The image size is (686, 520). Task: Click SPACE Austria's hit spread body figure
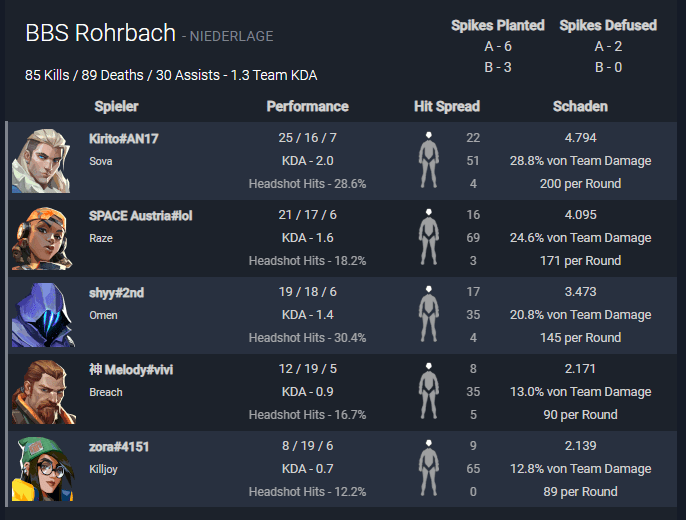click(429, 237)
